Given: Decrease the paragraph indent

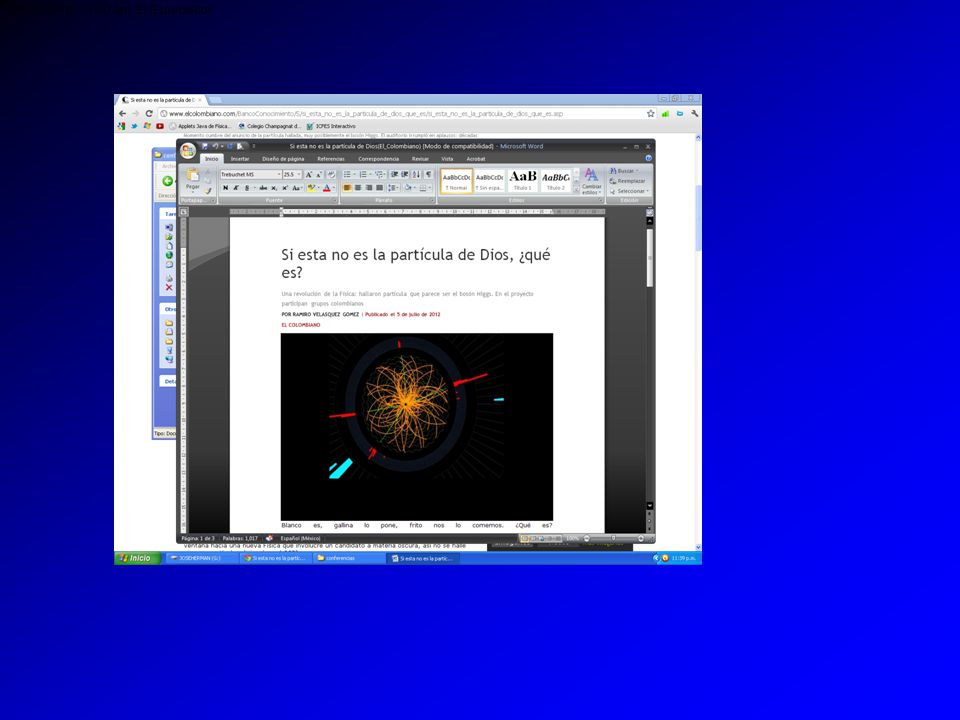Looking at the screenshot, I should tap(394, 175).
